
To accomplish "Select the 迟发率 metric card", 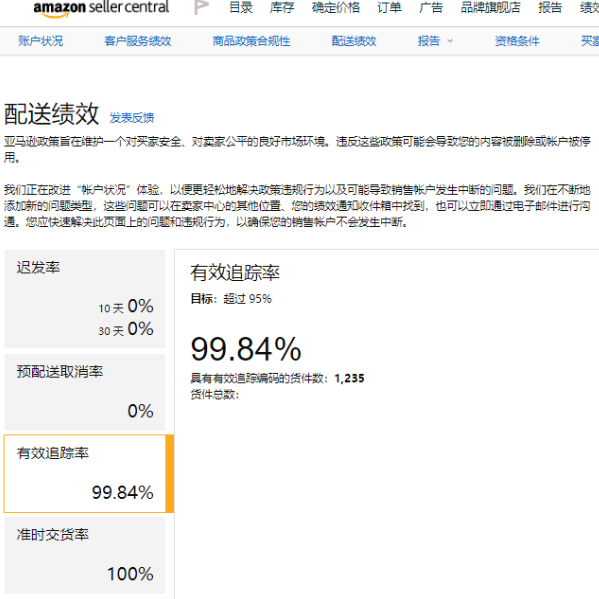I will tap(85, 299).
